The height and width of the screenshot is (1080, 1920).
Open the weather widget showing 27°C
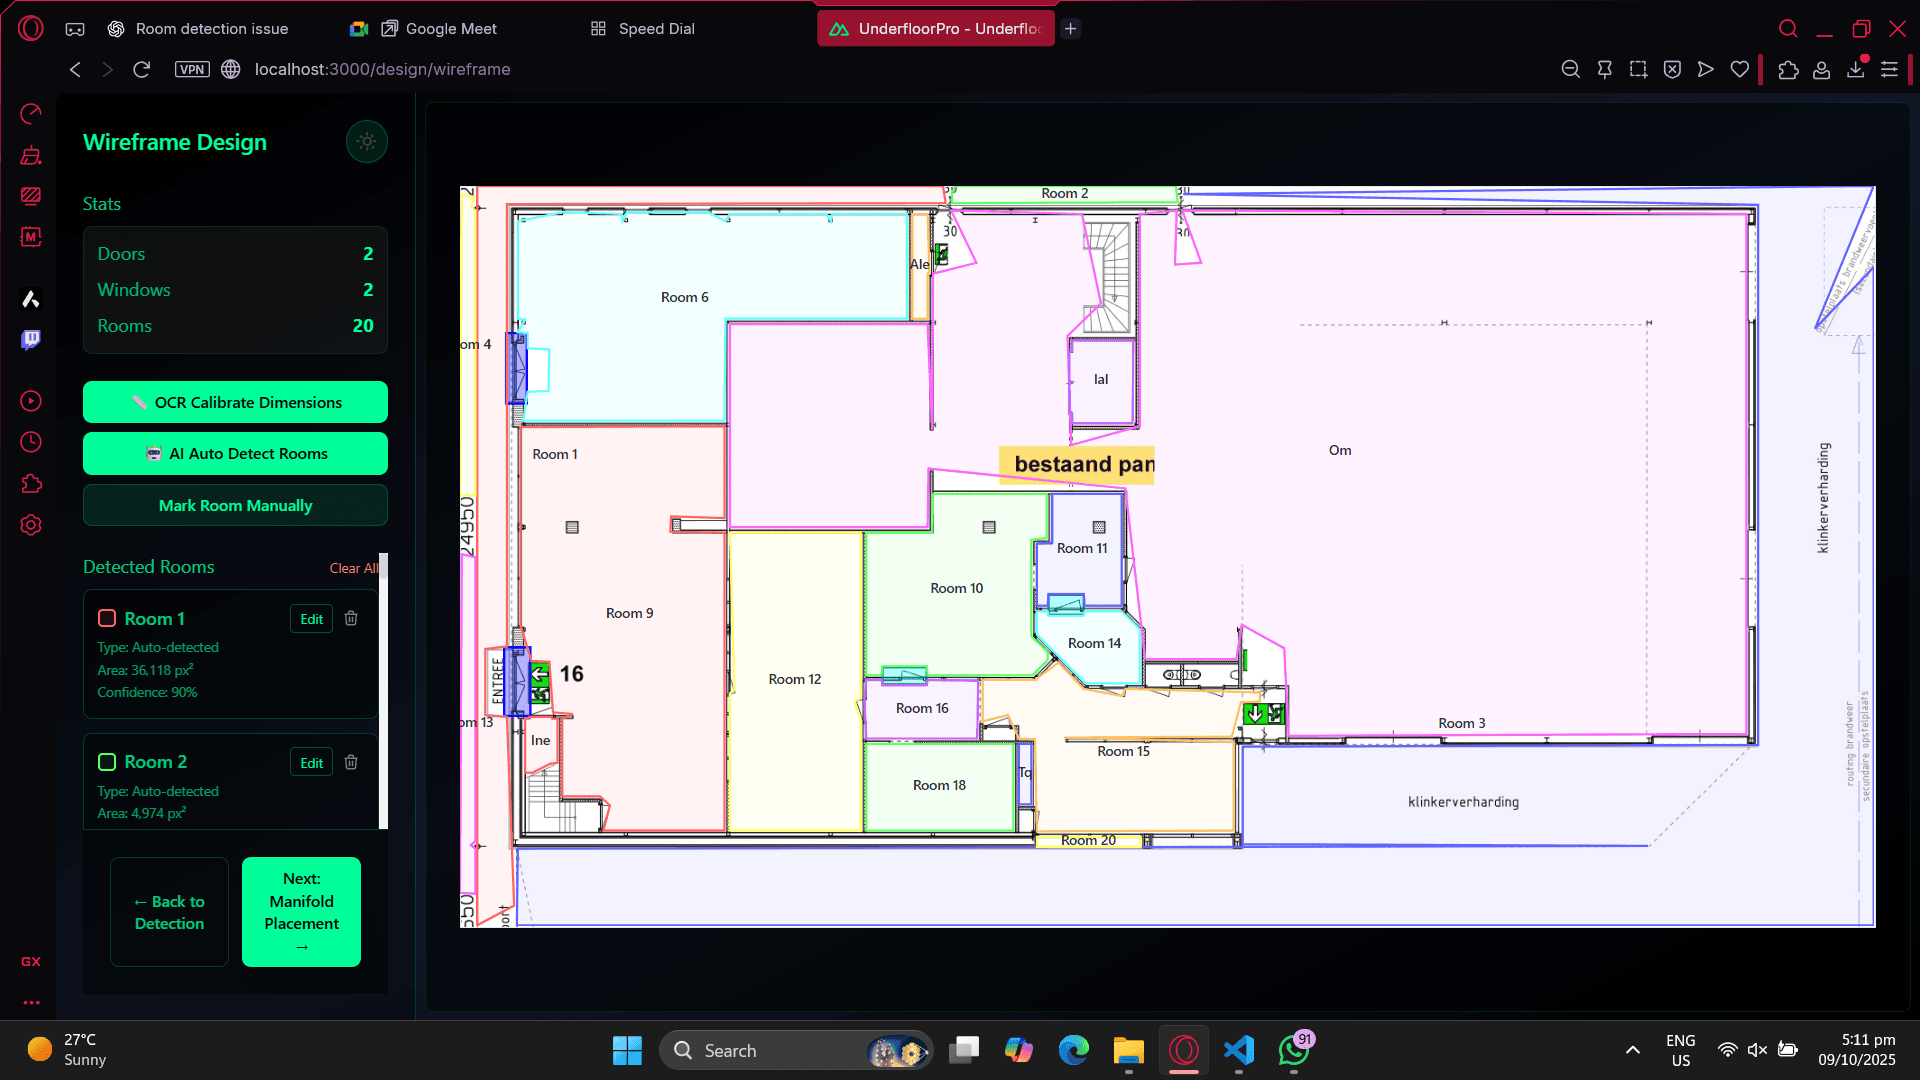(x=67, y=1050)
